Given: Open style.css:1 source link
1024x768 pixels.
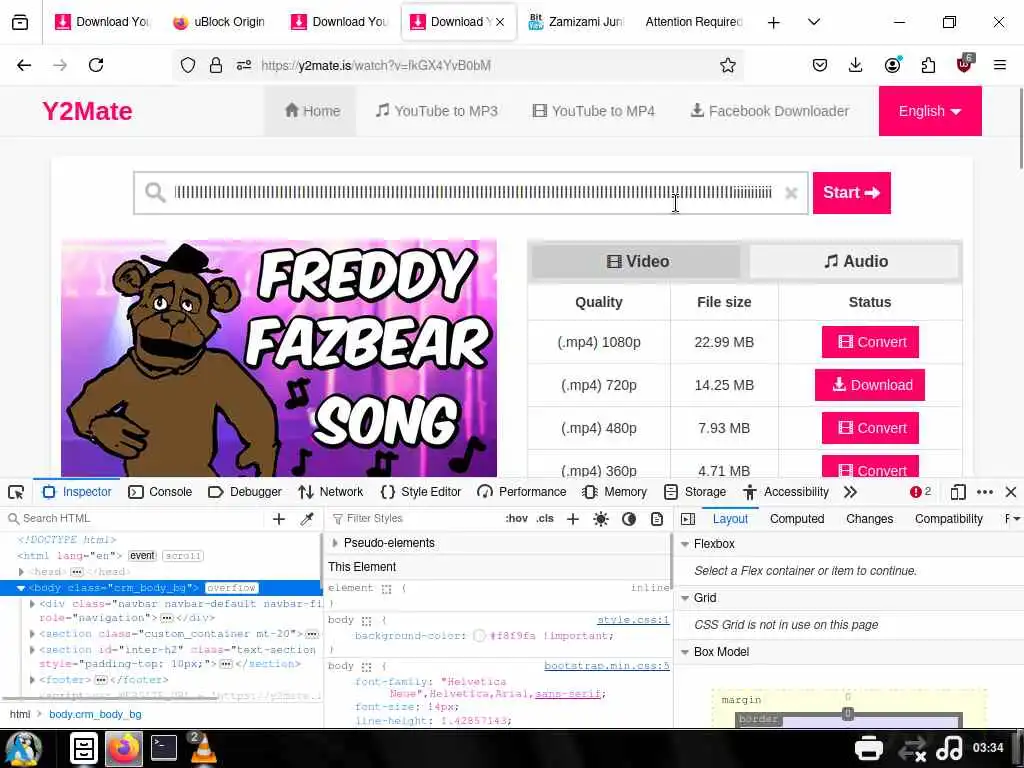Looking at the screenshot, I should coord(633,620).
